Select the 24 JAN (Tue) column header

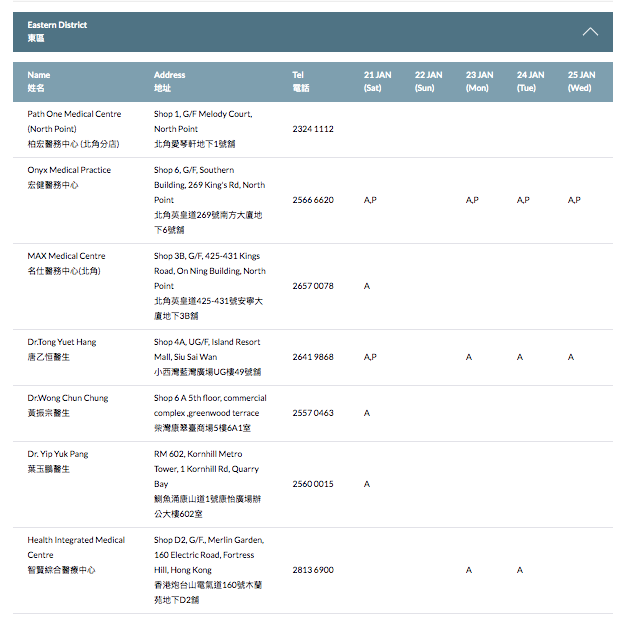(530, 81)
